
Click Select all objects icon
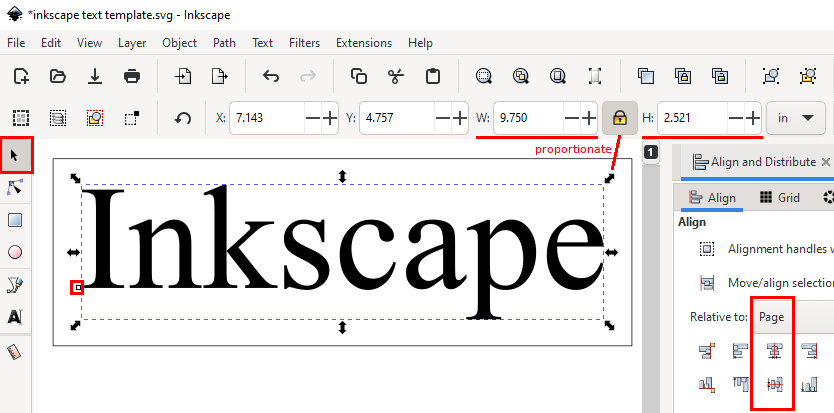(21, 118)
